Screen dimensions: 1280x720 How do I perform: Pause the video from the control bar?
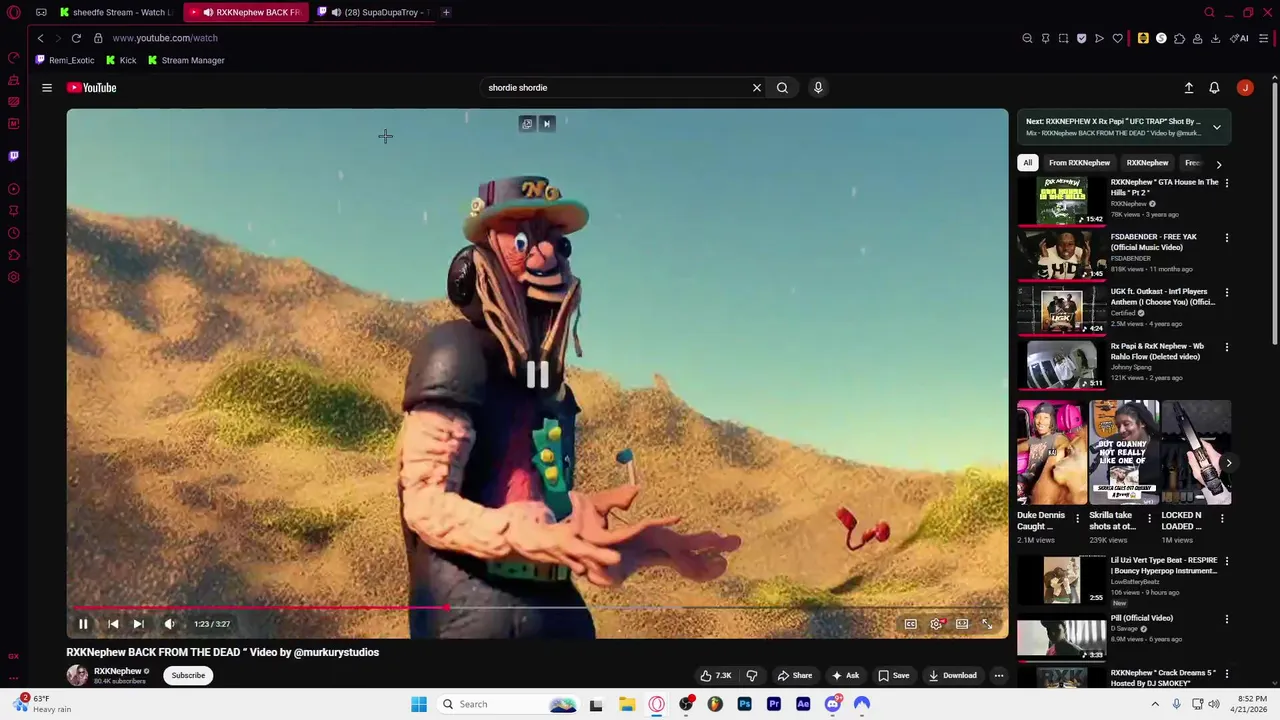[83, 624]
